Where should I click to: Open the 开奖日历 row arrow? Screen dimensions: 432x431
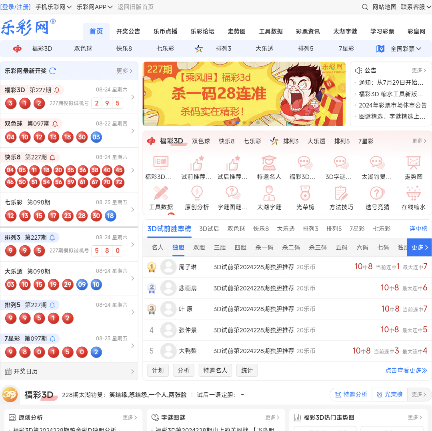point(133,371)
